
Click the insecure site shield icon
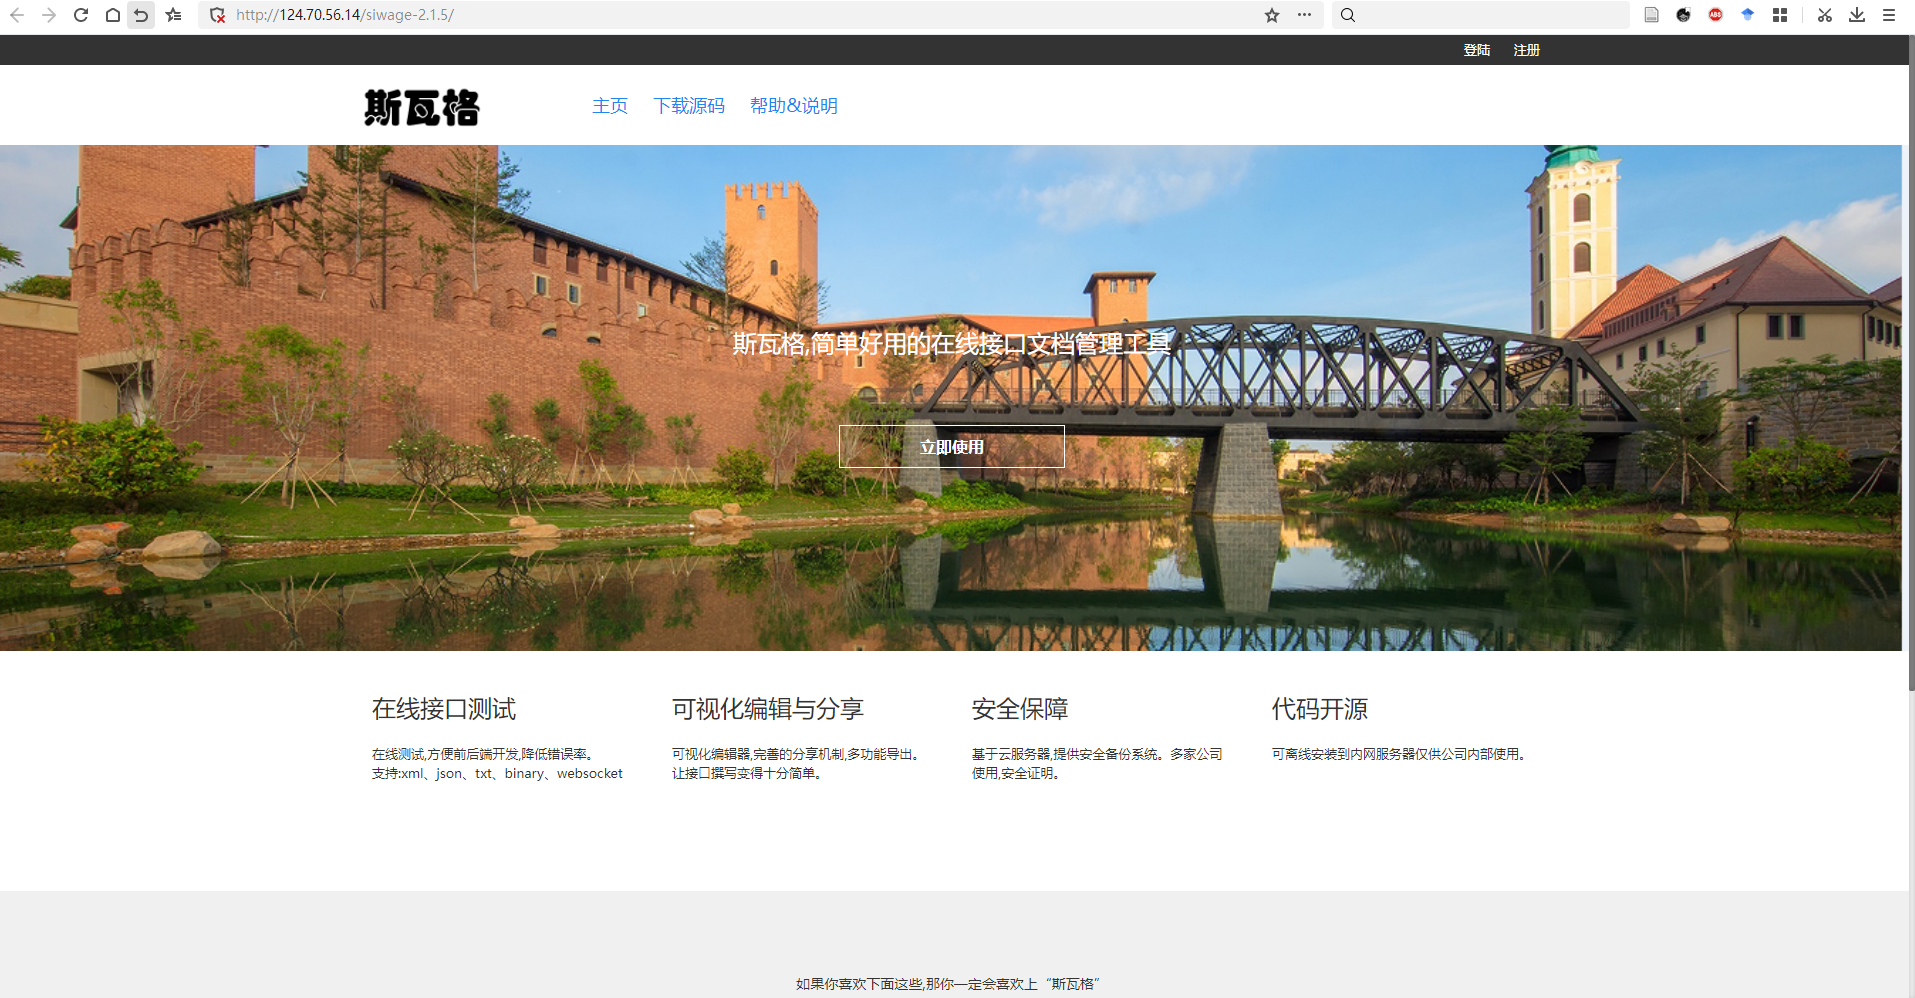point(217,15)
